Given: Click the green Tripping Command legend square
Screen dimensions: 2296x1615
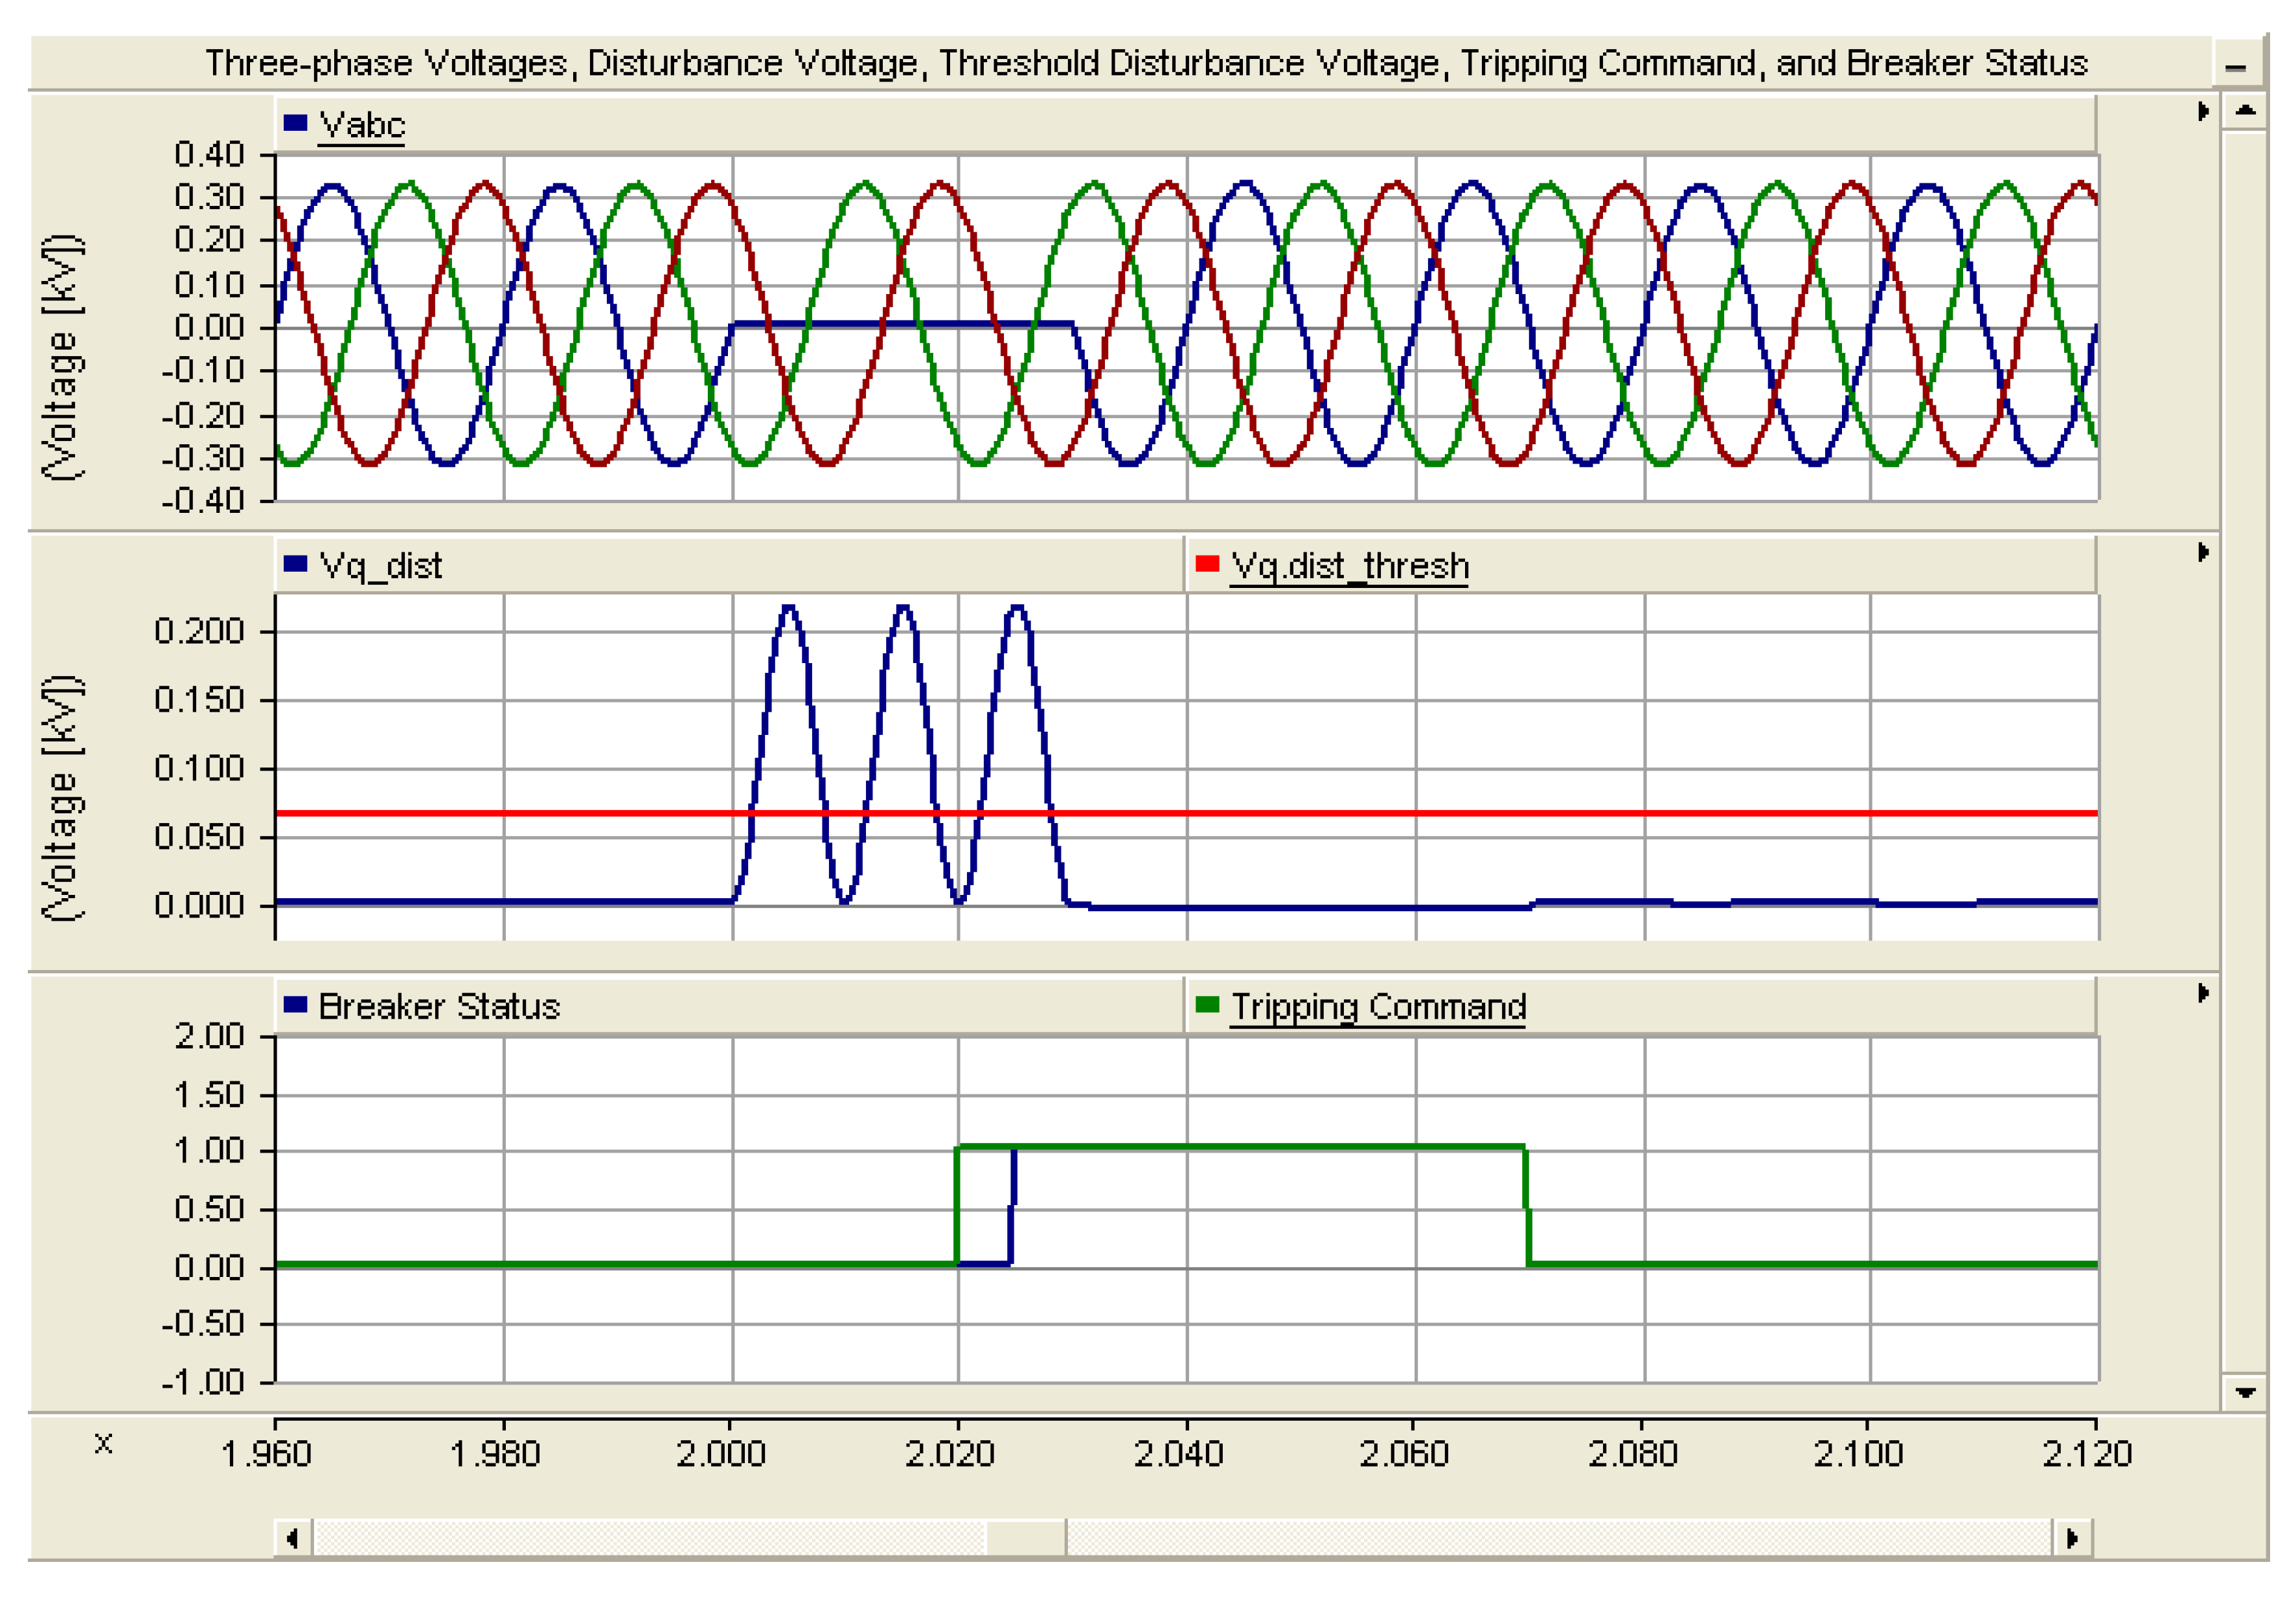Looking at the screenshot, I should [1207, 1004].
